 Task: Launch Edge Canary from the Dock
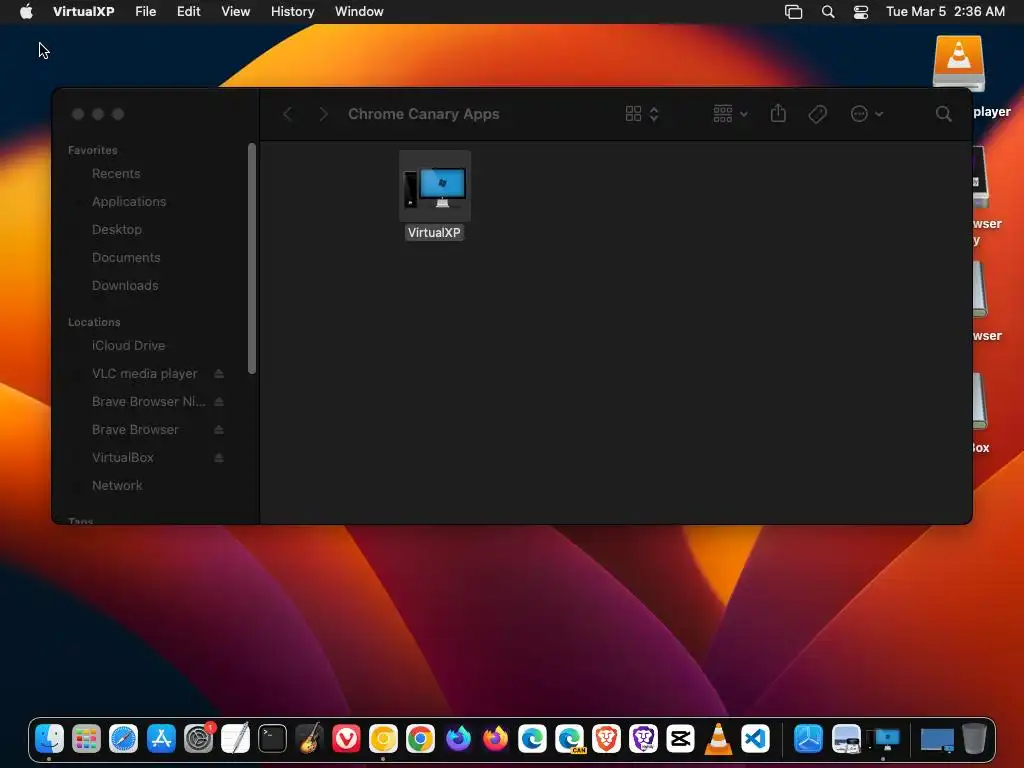coord(569,739)
